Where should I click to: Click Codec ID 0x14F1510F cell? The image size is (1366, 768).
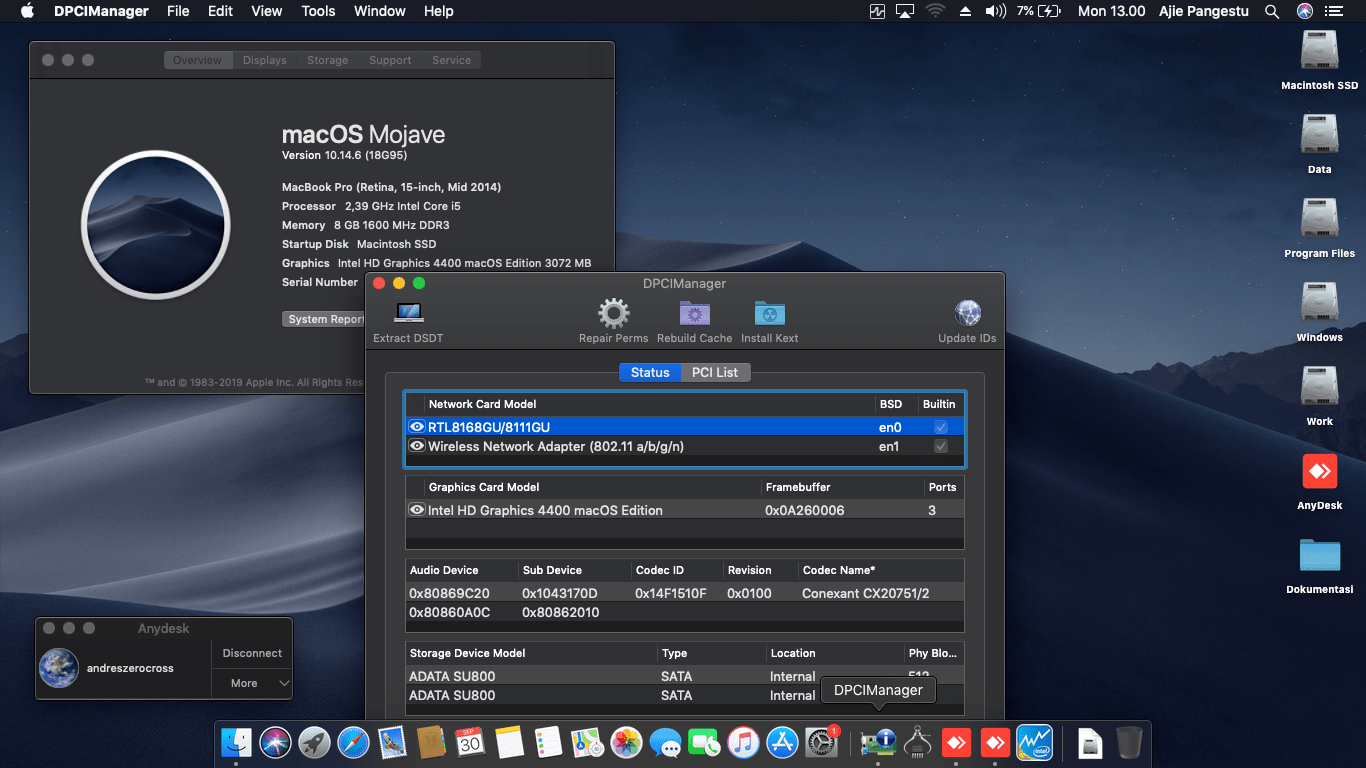(x=671, y=593)
